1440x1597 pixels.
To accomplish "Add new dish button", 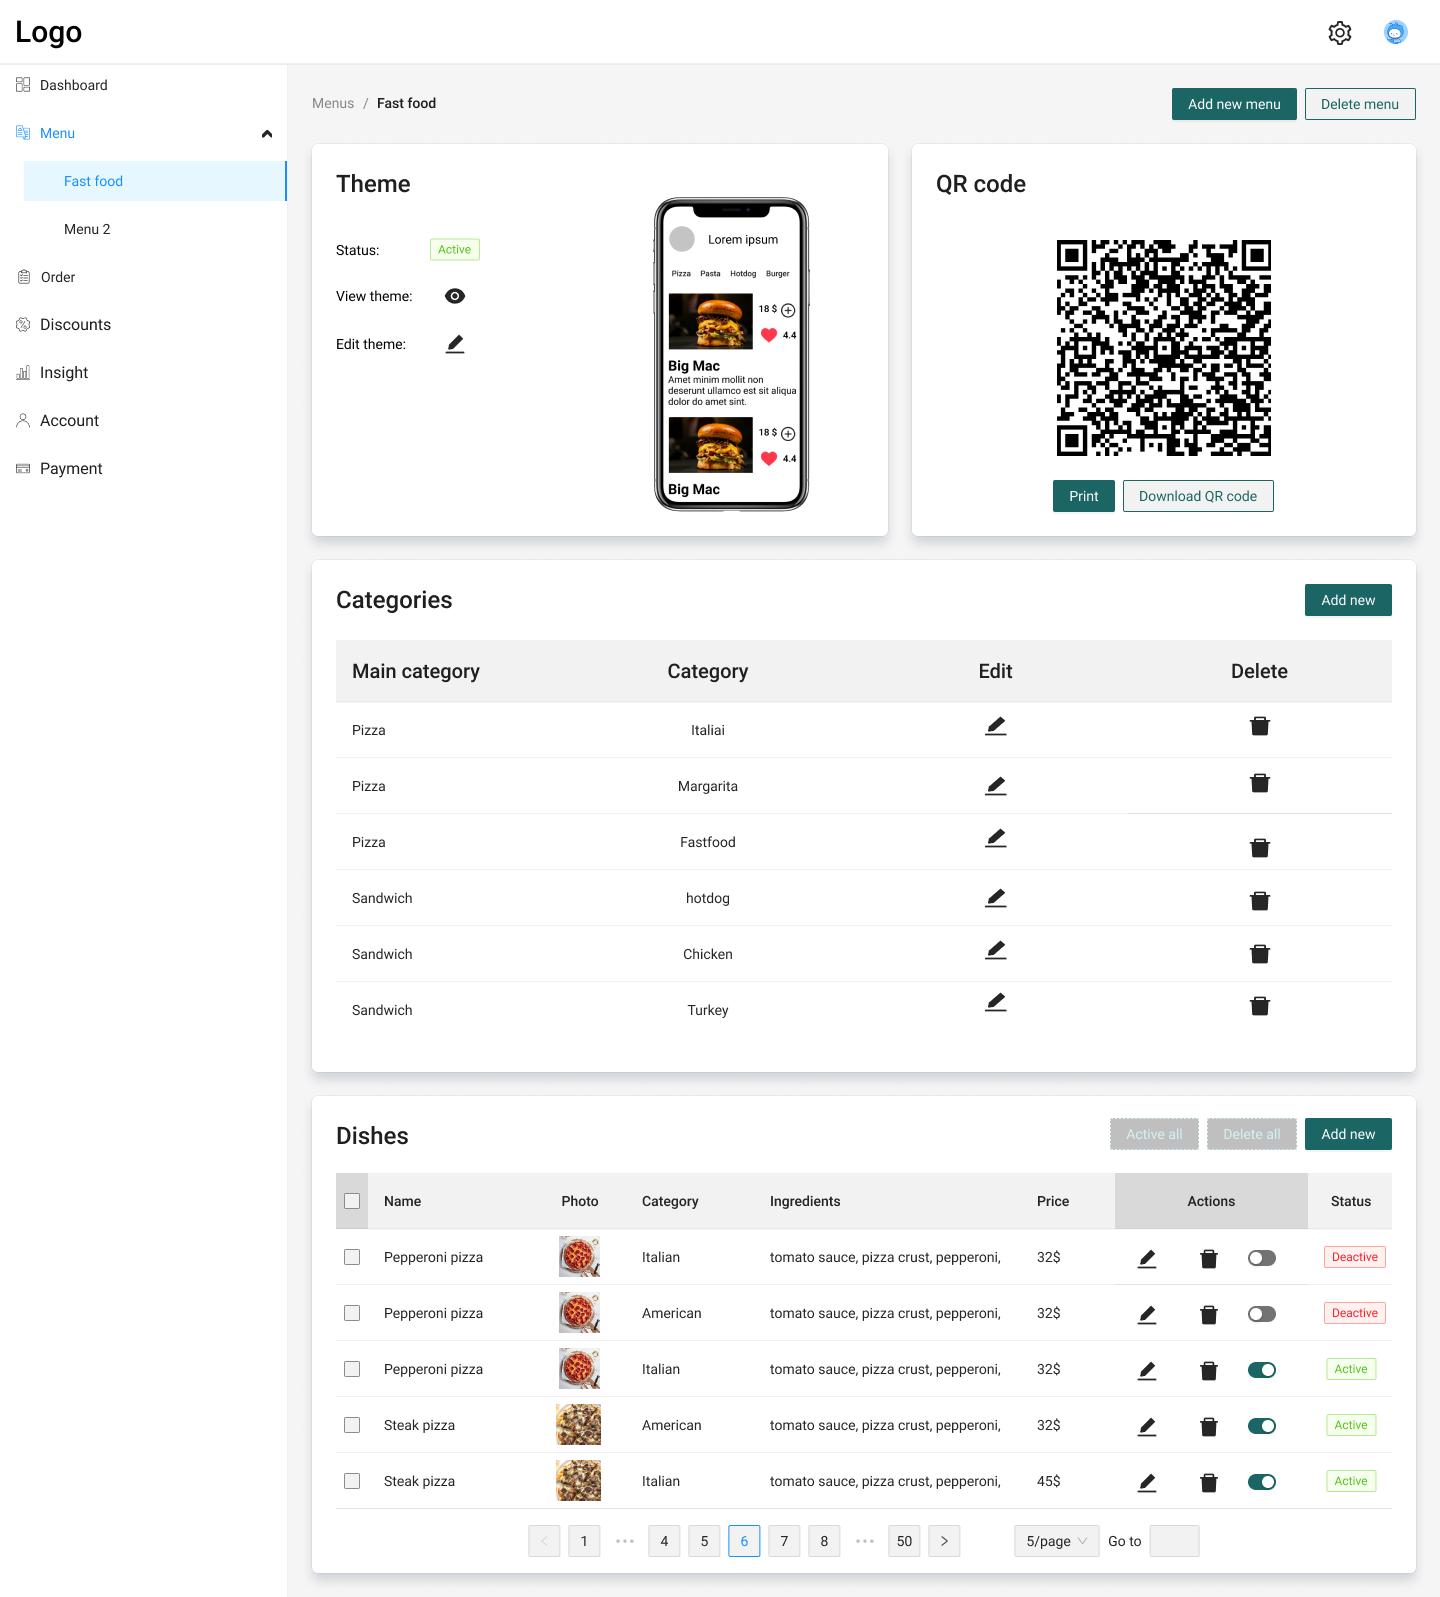I will point(1348,1134).
